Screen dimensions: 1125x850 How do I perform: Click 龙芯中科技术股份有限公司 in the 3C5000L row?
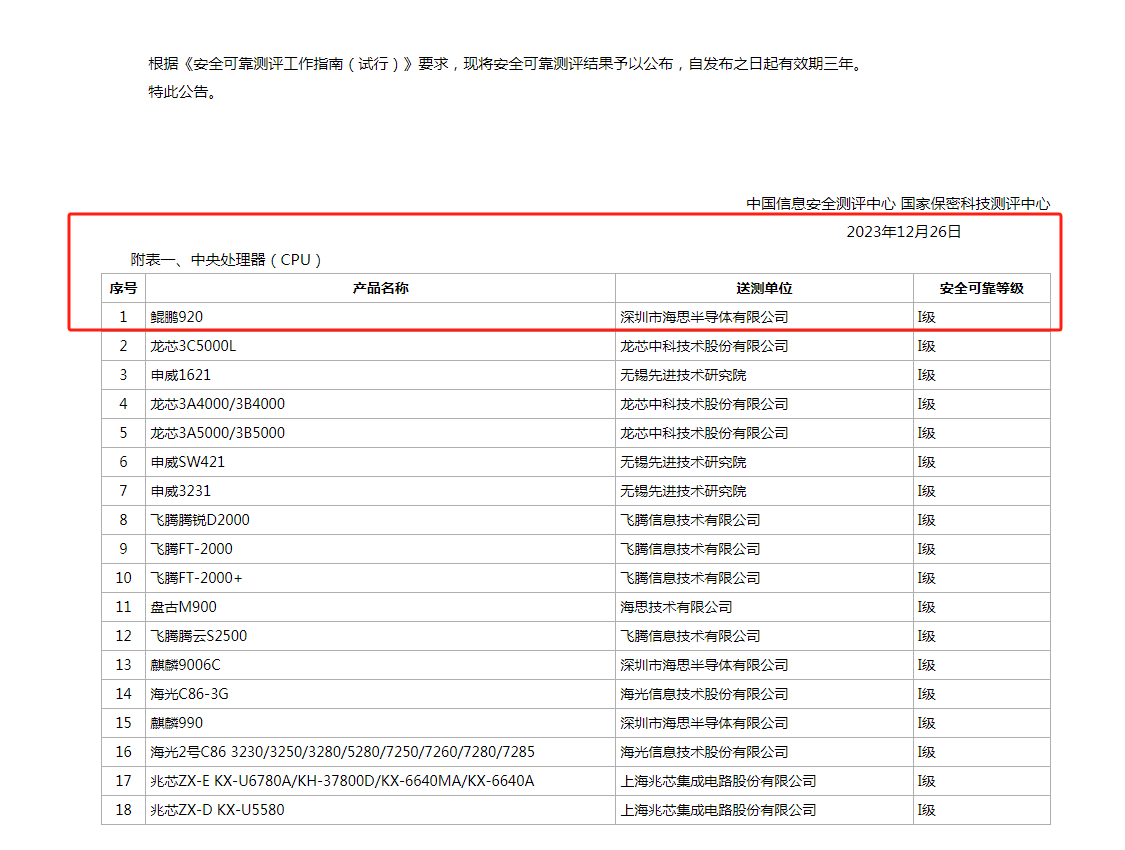[x=705, y=346]
